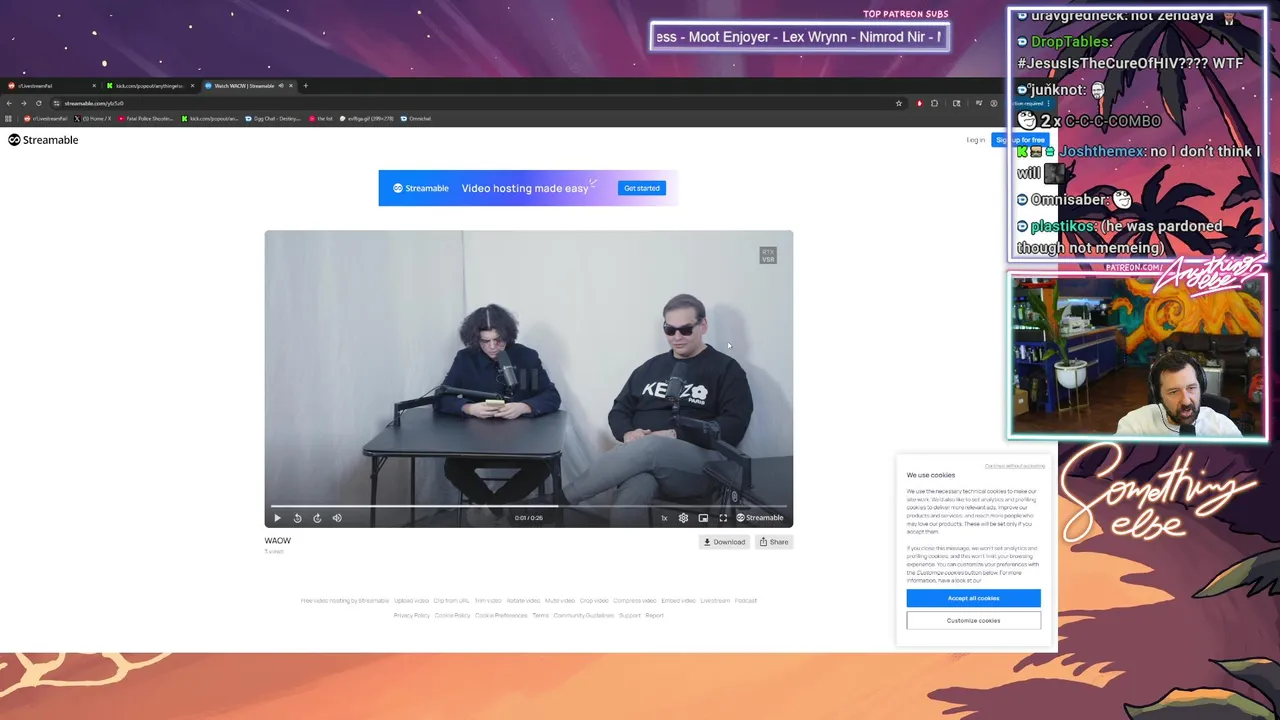Open the 'the list' bookmark
This screenshot has height=720, width=1280.
coord(321,119)
